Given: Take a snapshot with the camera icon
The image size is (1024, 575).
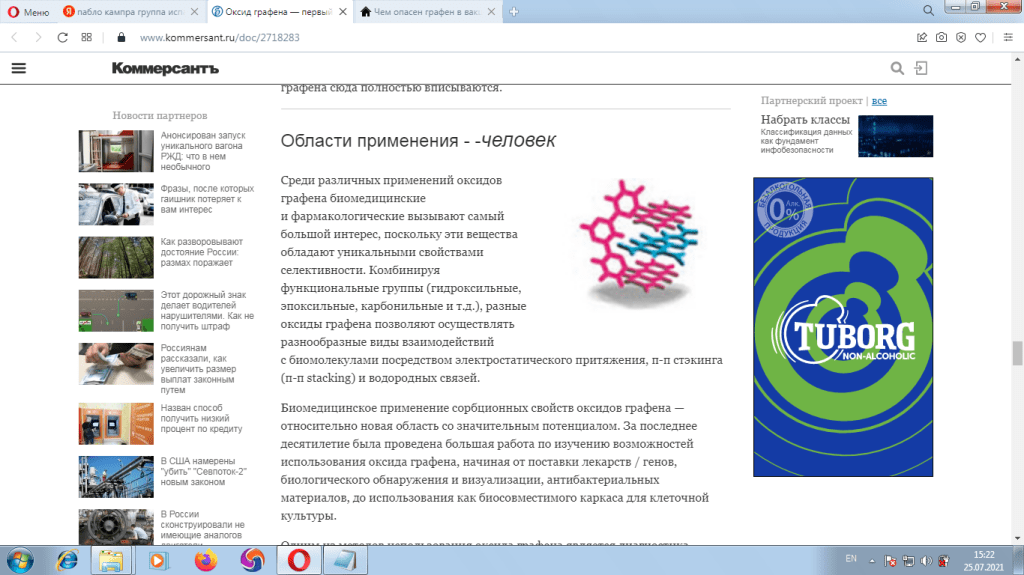Looking at the screenshot, I should tap(941, 37).
